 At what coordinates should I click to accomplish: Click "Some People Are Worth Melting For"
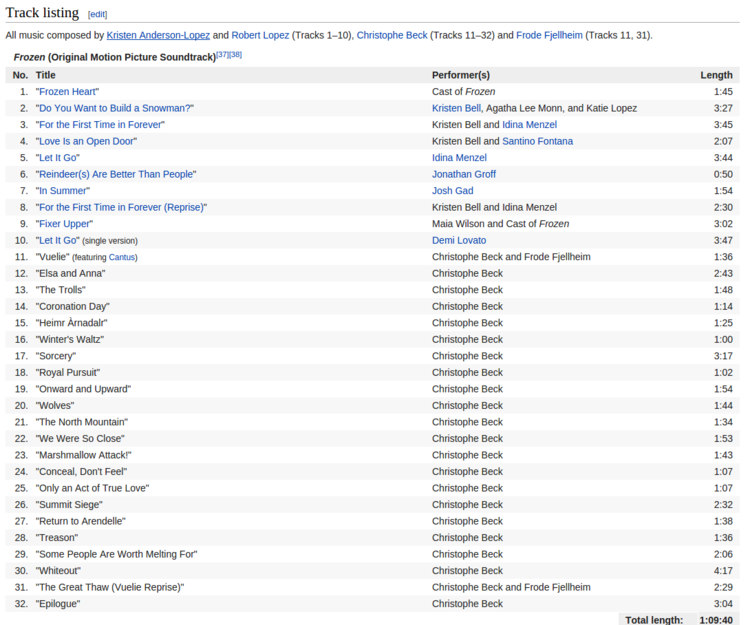[117, 554]
